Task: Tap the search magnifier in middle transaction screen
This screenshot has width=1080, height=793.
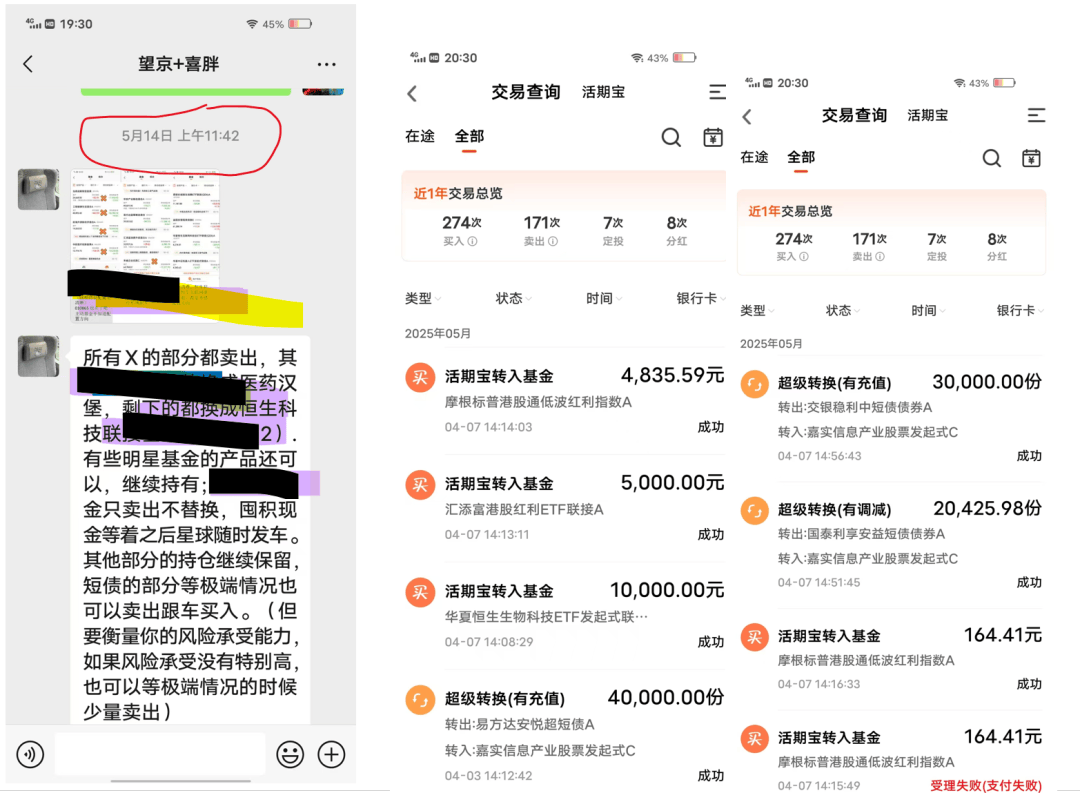Action: coord(671,137)
